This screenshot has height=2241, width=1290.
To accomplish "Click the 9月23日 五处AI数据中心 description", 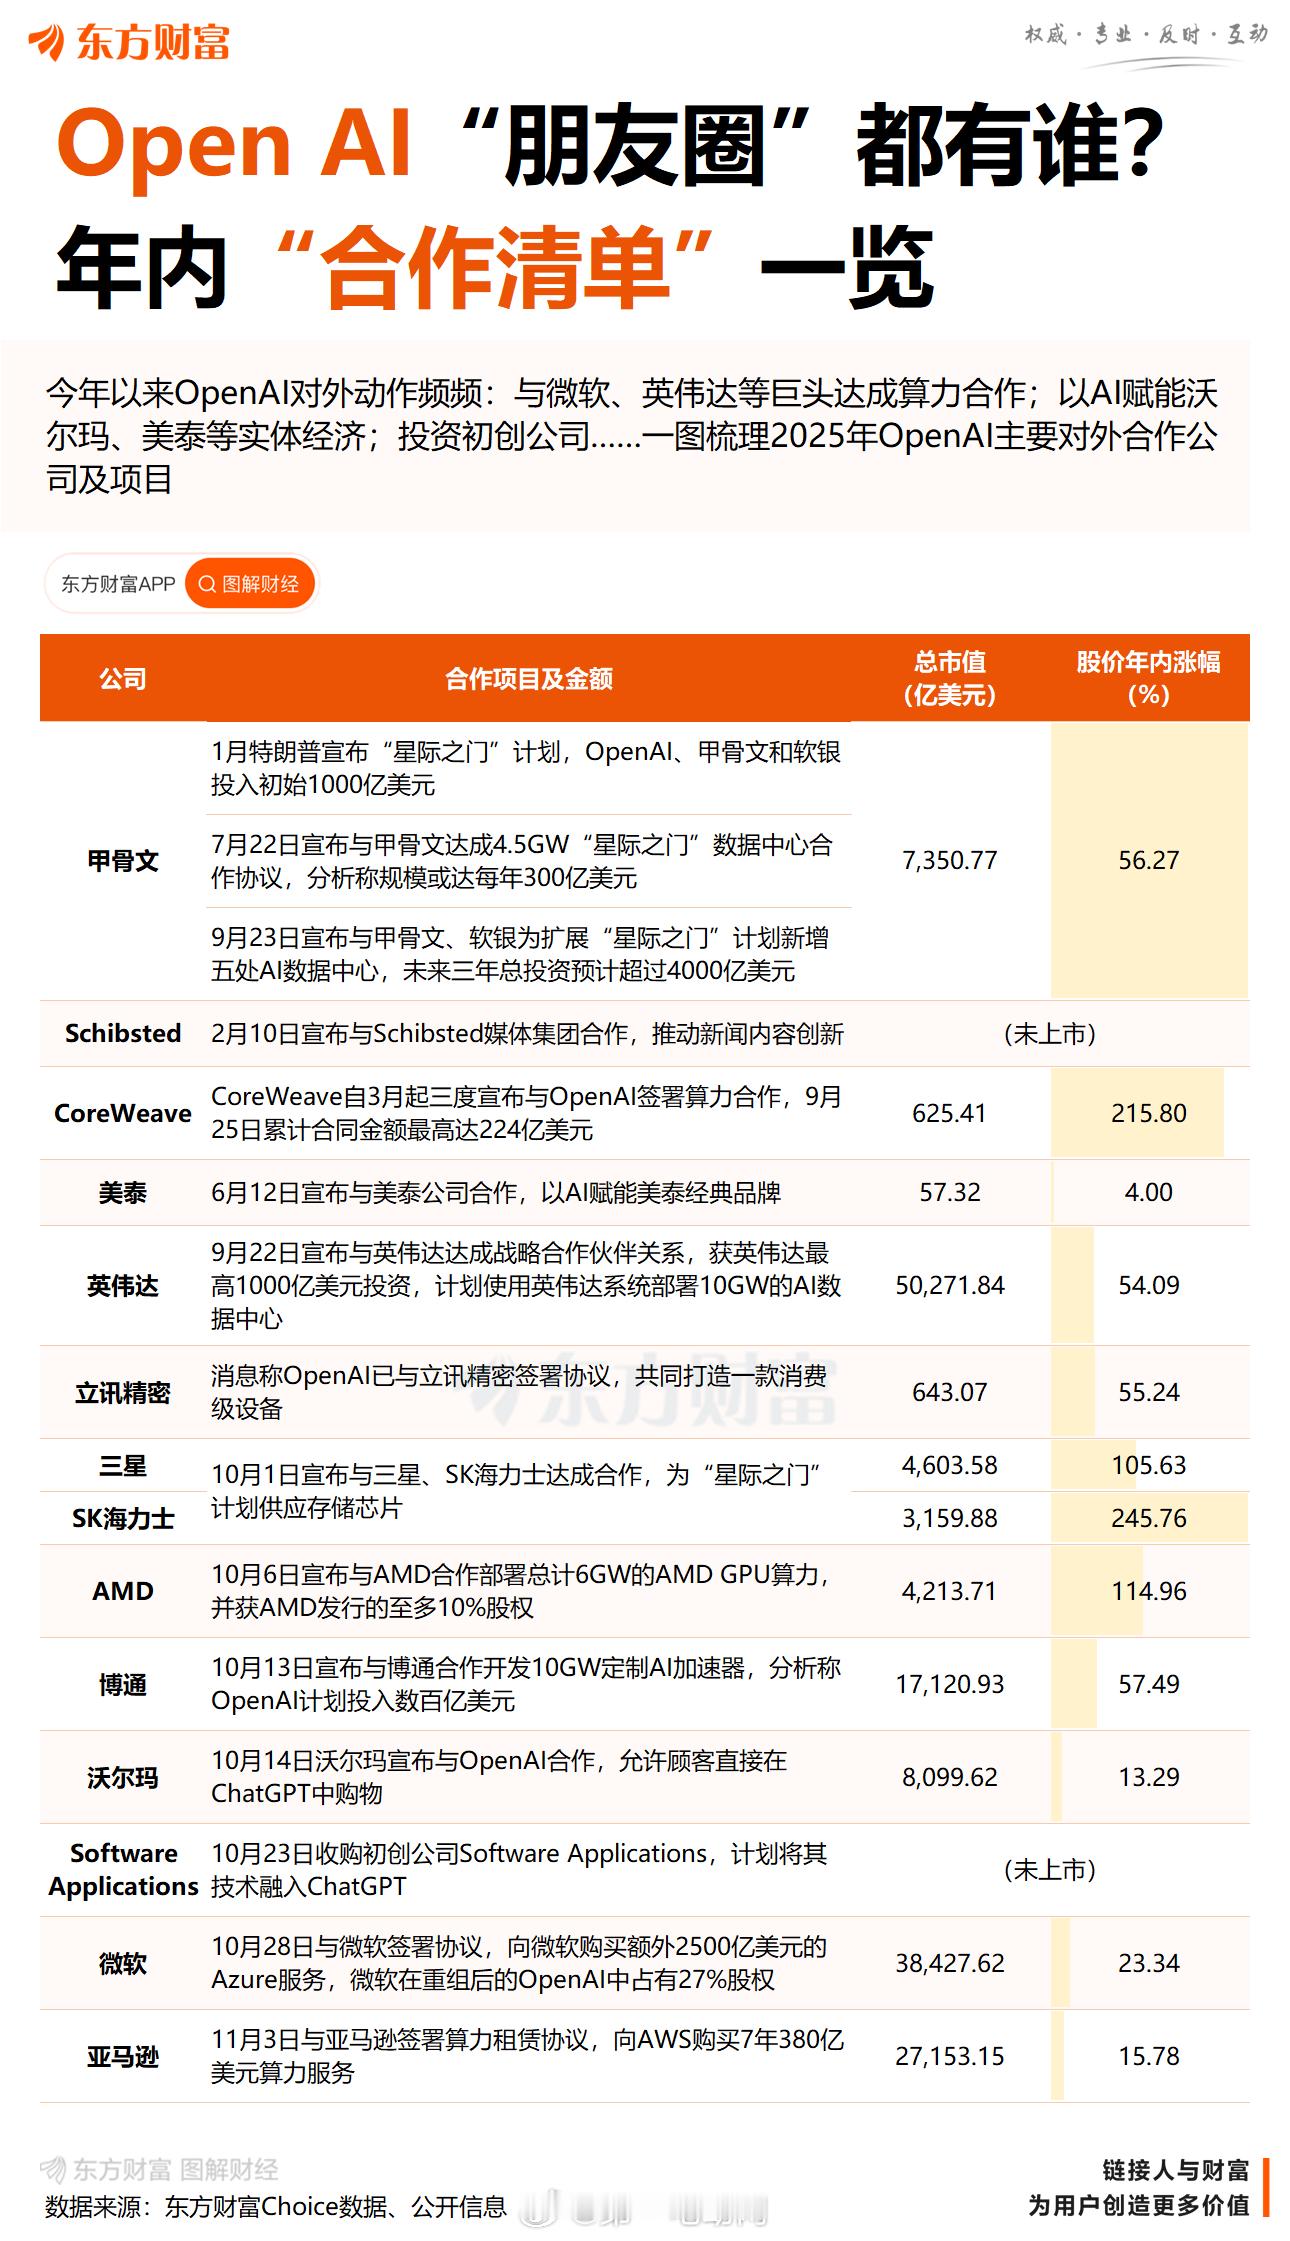I will [x=520, y=954].
